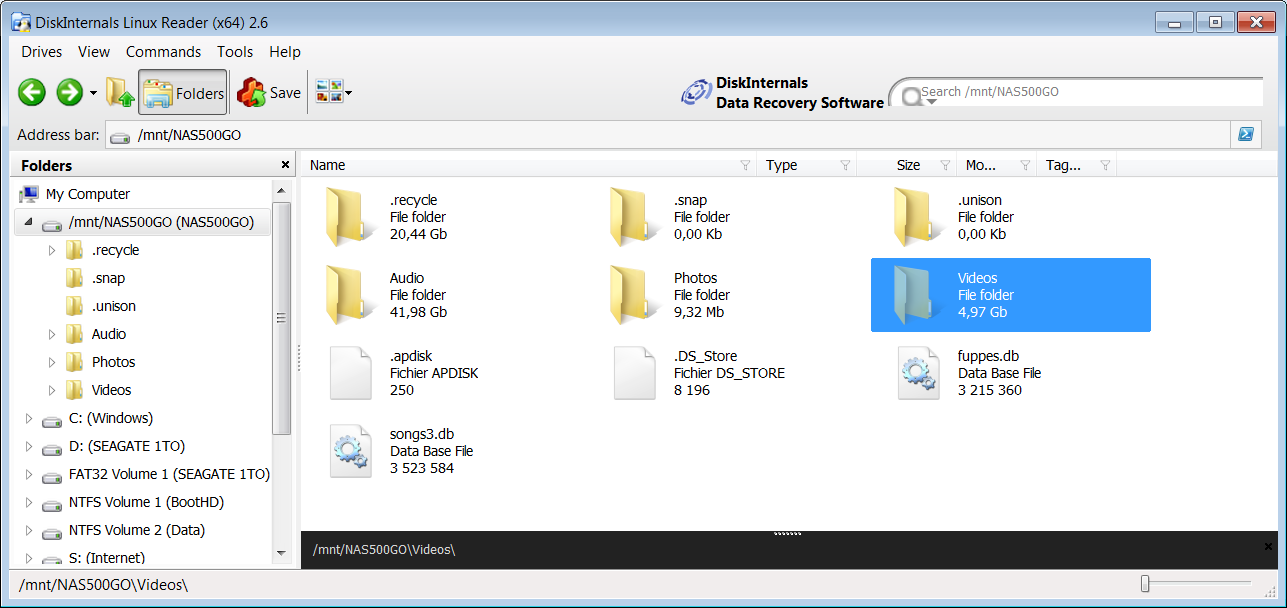Toggle the Folders pane button
This screenshot has height=608, width=1287.
183,93
